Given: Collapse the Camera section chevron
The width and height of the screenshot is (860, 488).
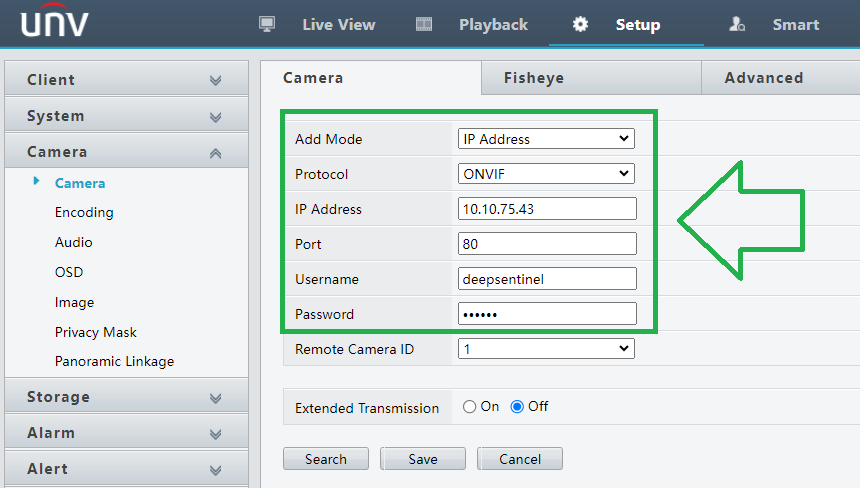Looking at the screenshot, I should coord(215,153).
